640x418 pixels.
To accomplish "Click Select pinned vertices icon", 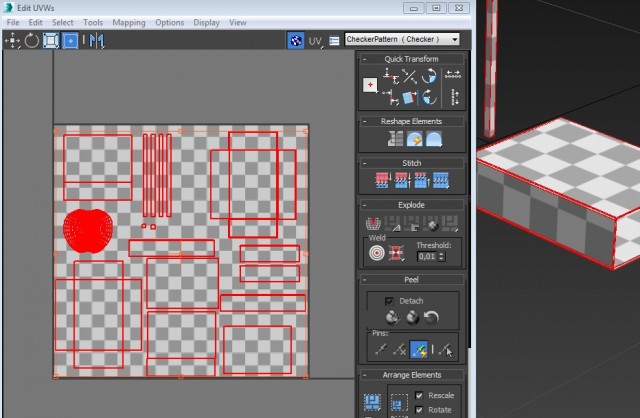I will click(446, 349).
